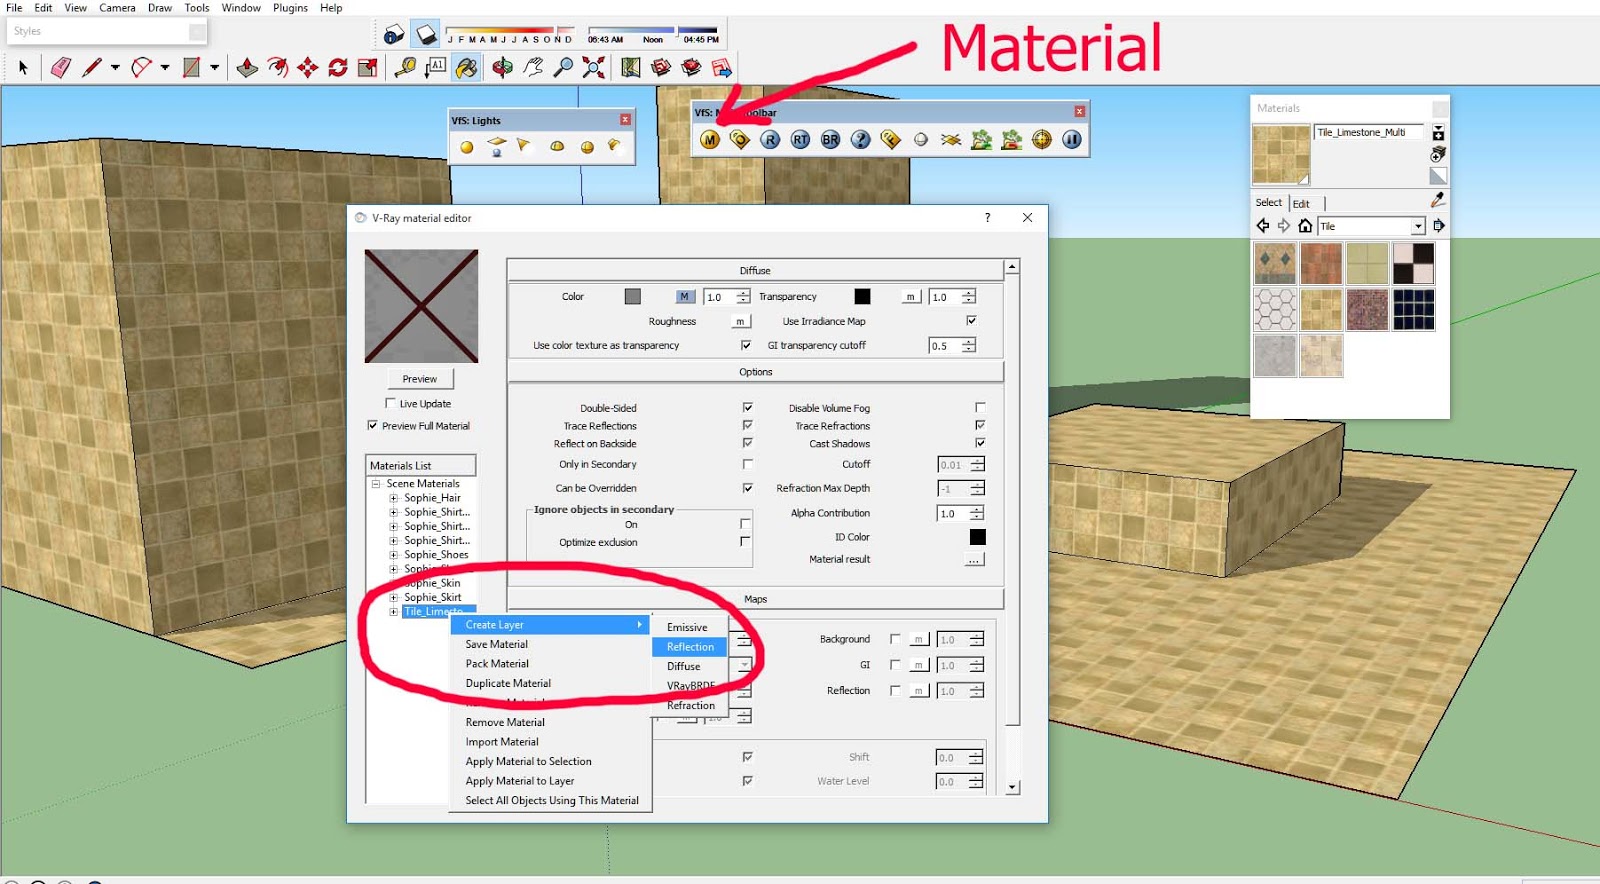Screen dimensions: 1600x884
Task: Open the Camera menu
Action: click(117, 8)
